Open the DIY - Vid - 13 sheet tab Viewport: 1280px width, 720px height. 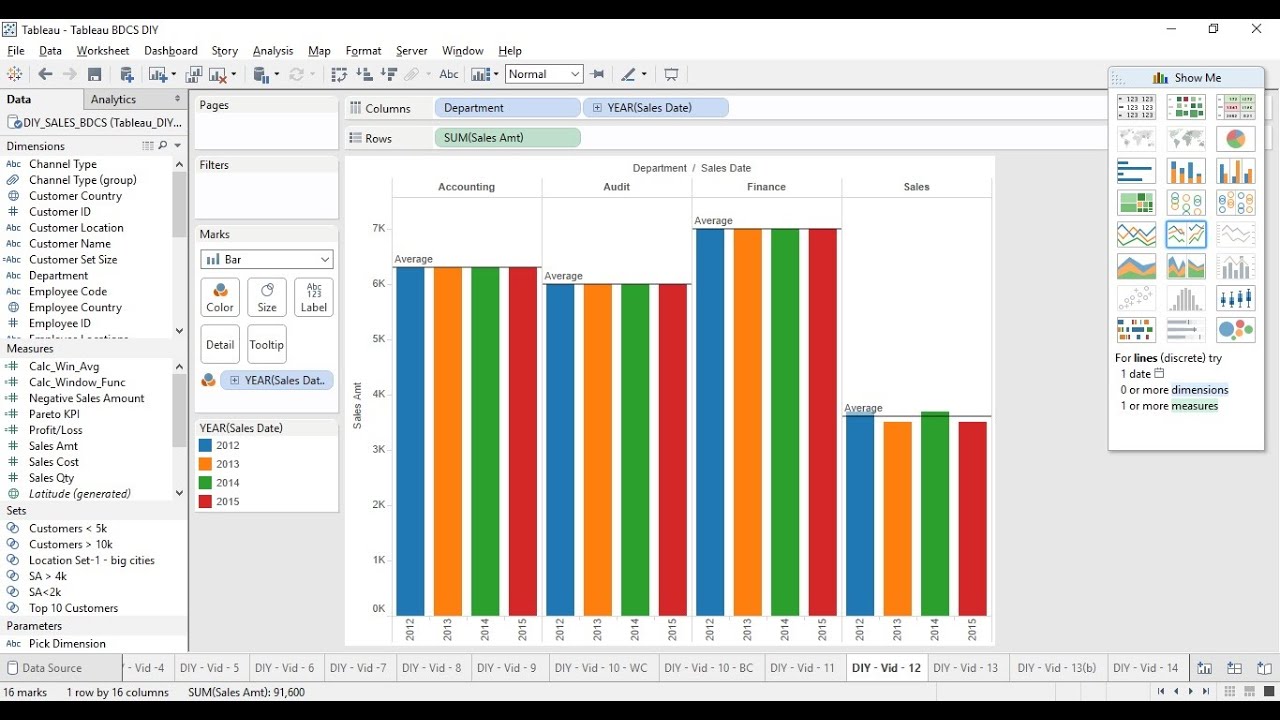[x=965, y=668]
